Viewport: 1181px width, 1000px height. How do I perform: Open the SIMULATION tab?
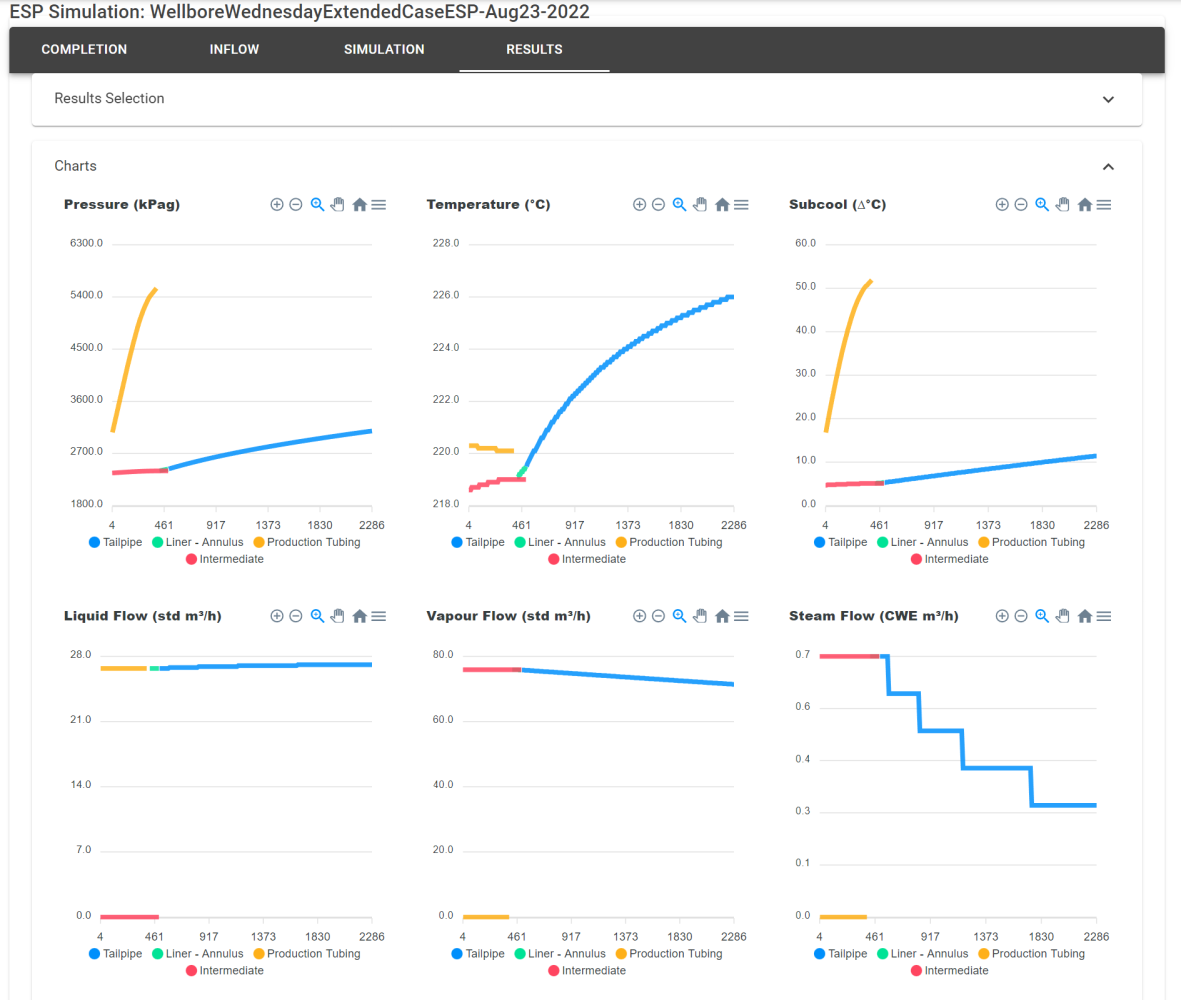click(384, 49)
